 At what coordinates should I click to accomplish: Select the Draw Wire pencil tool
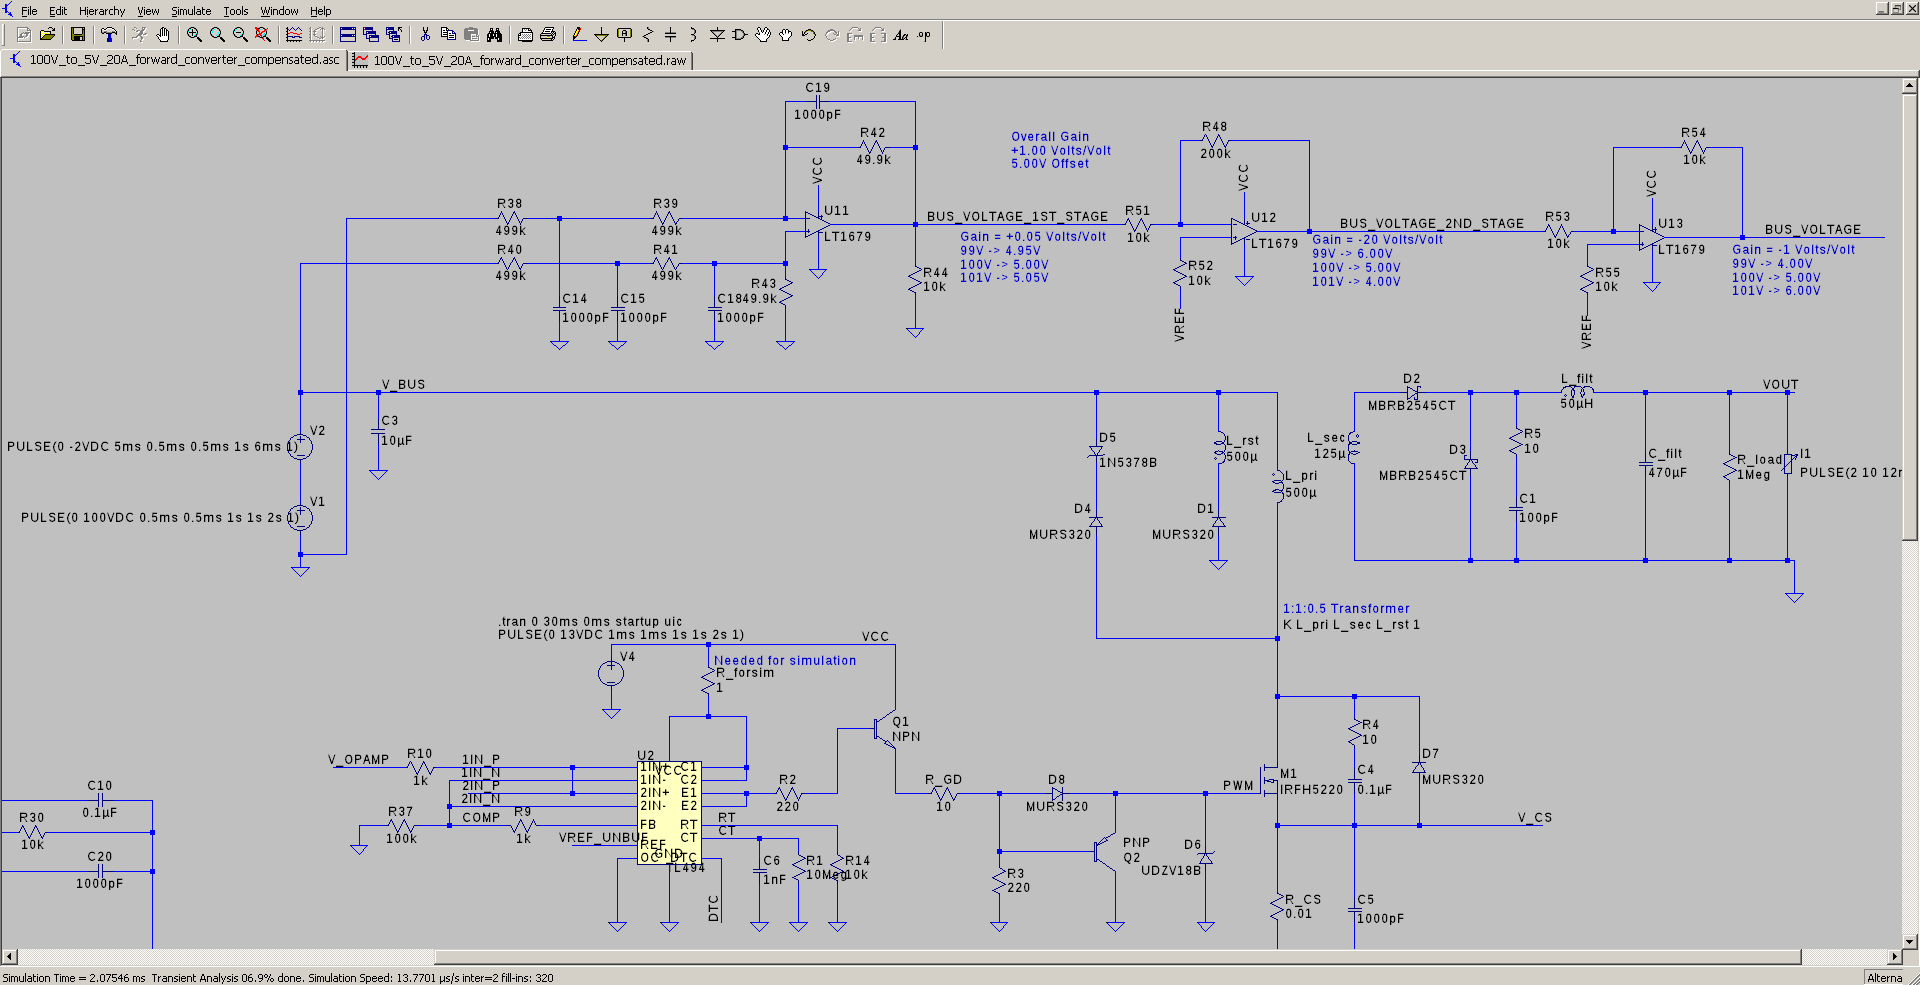coord(579,35)
